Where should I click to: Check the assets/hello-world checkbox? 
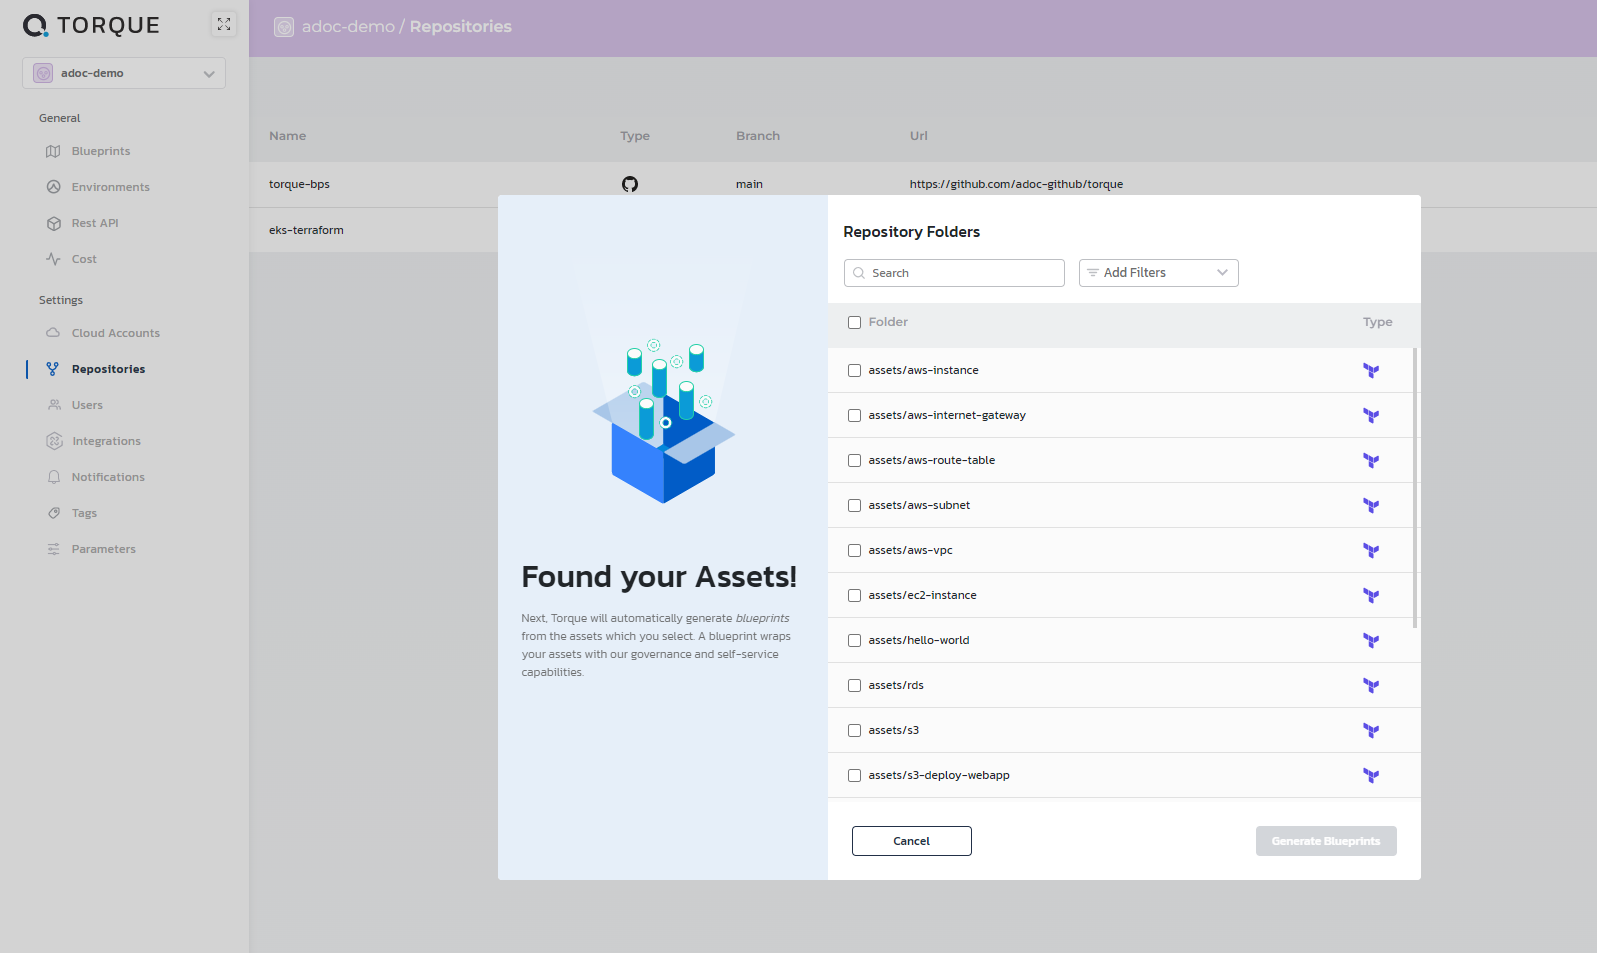click(x=854, y=640)
